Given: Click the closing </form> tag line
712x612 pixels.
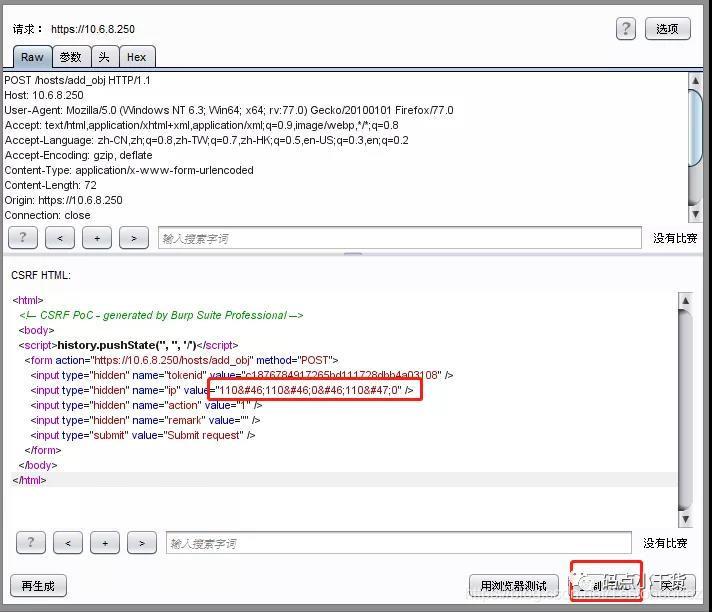Looking at the screenshot, I should point(43,450).
